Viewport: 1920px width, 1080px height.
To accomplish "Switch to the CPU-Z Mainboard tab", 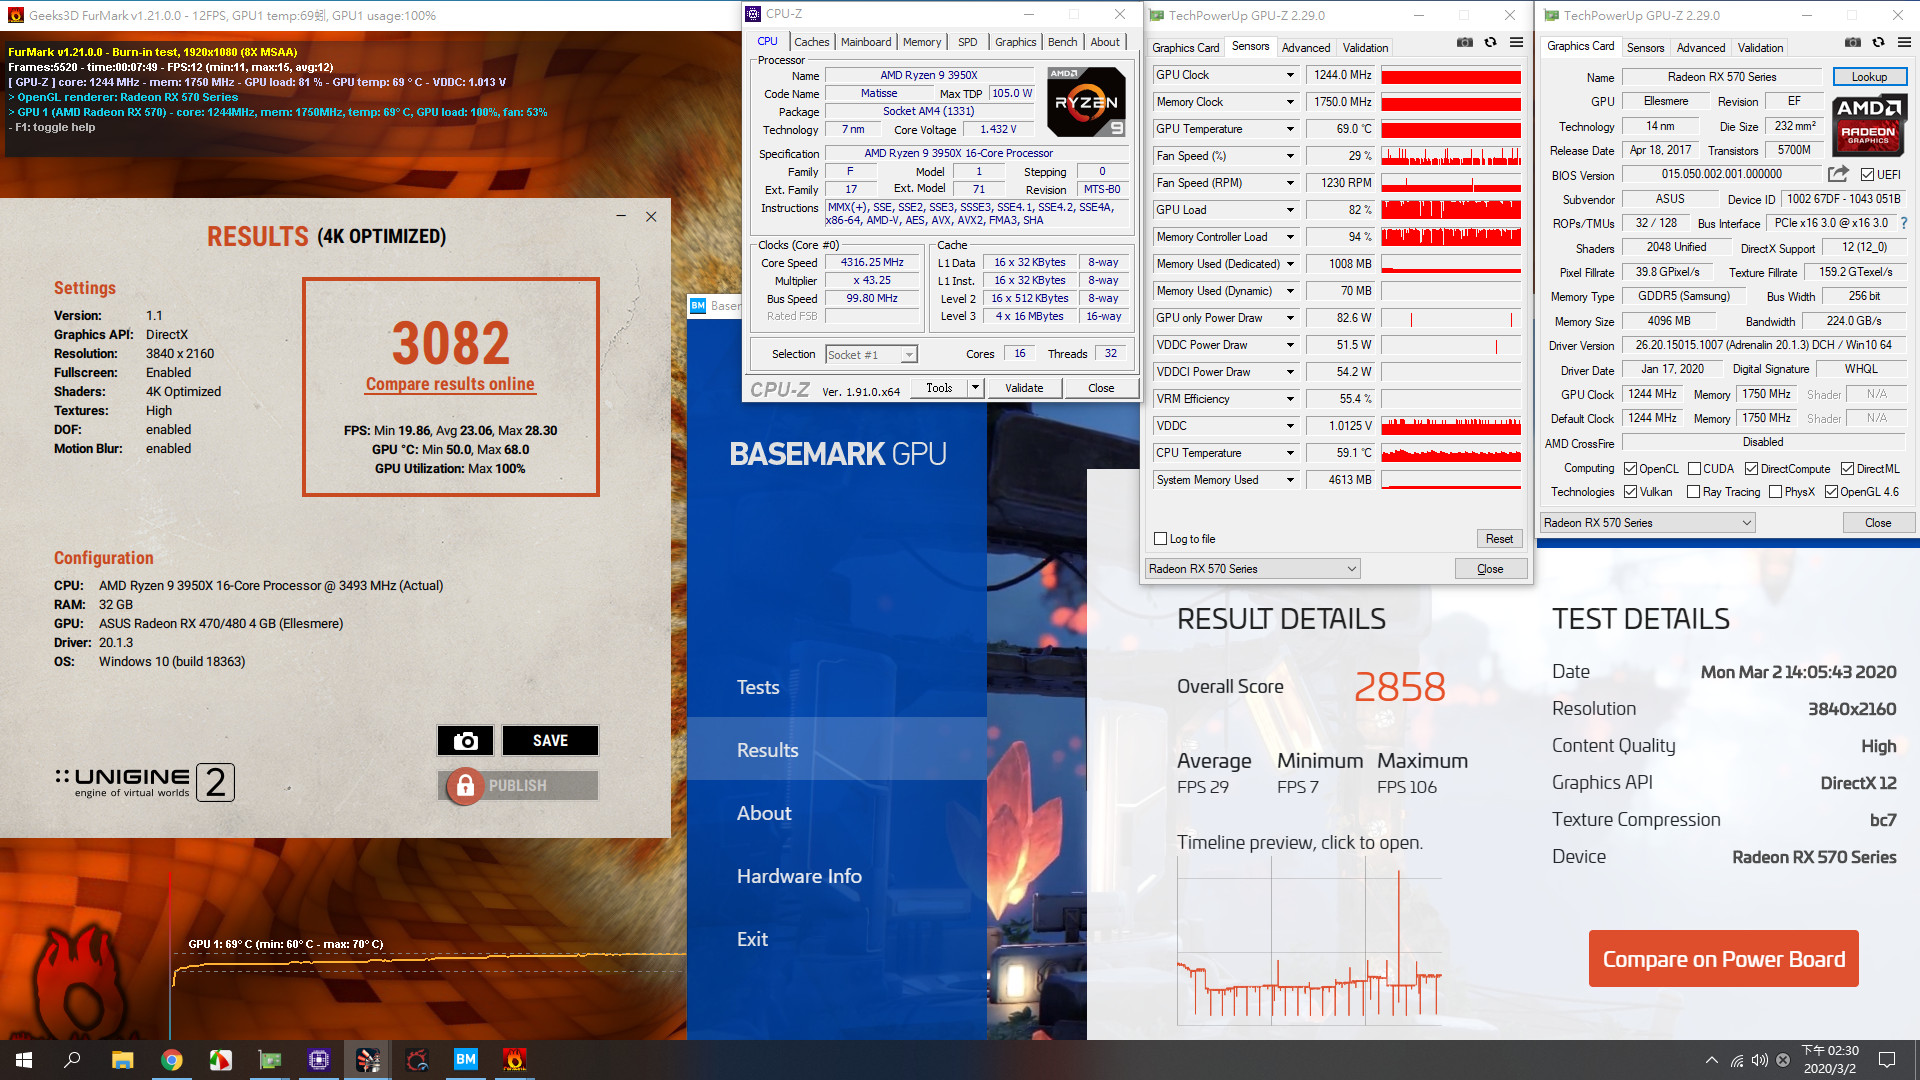I will click(866, 42).
